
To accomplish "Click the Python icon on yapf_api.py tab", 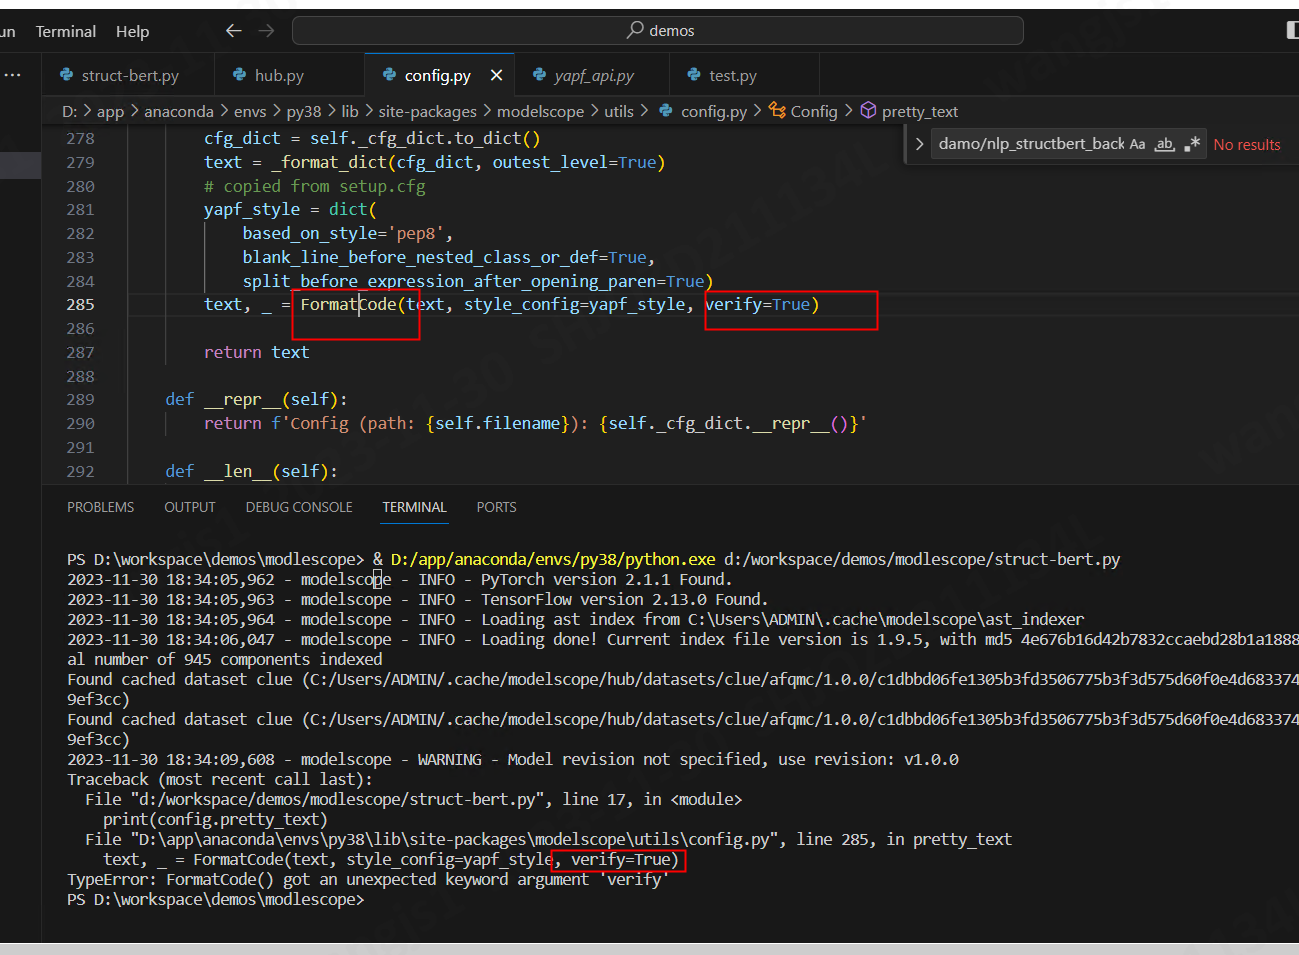I will point(539,75).
